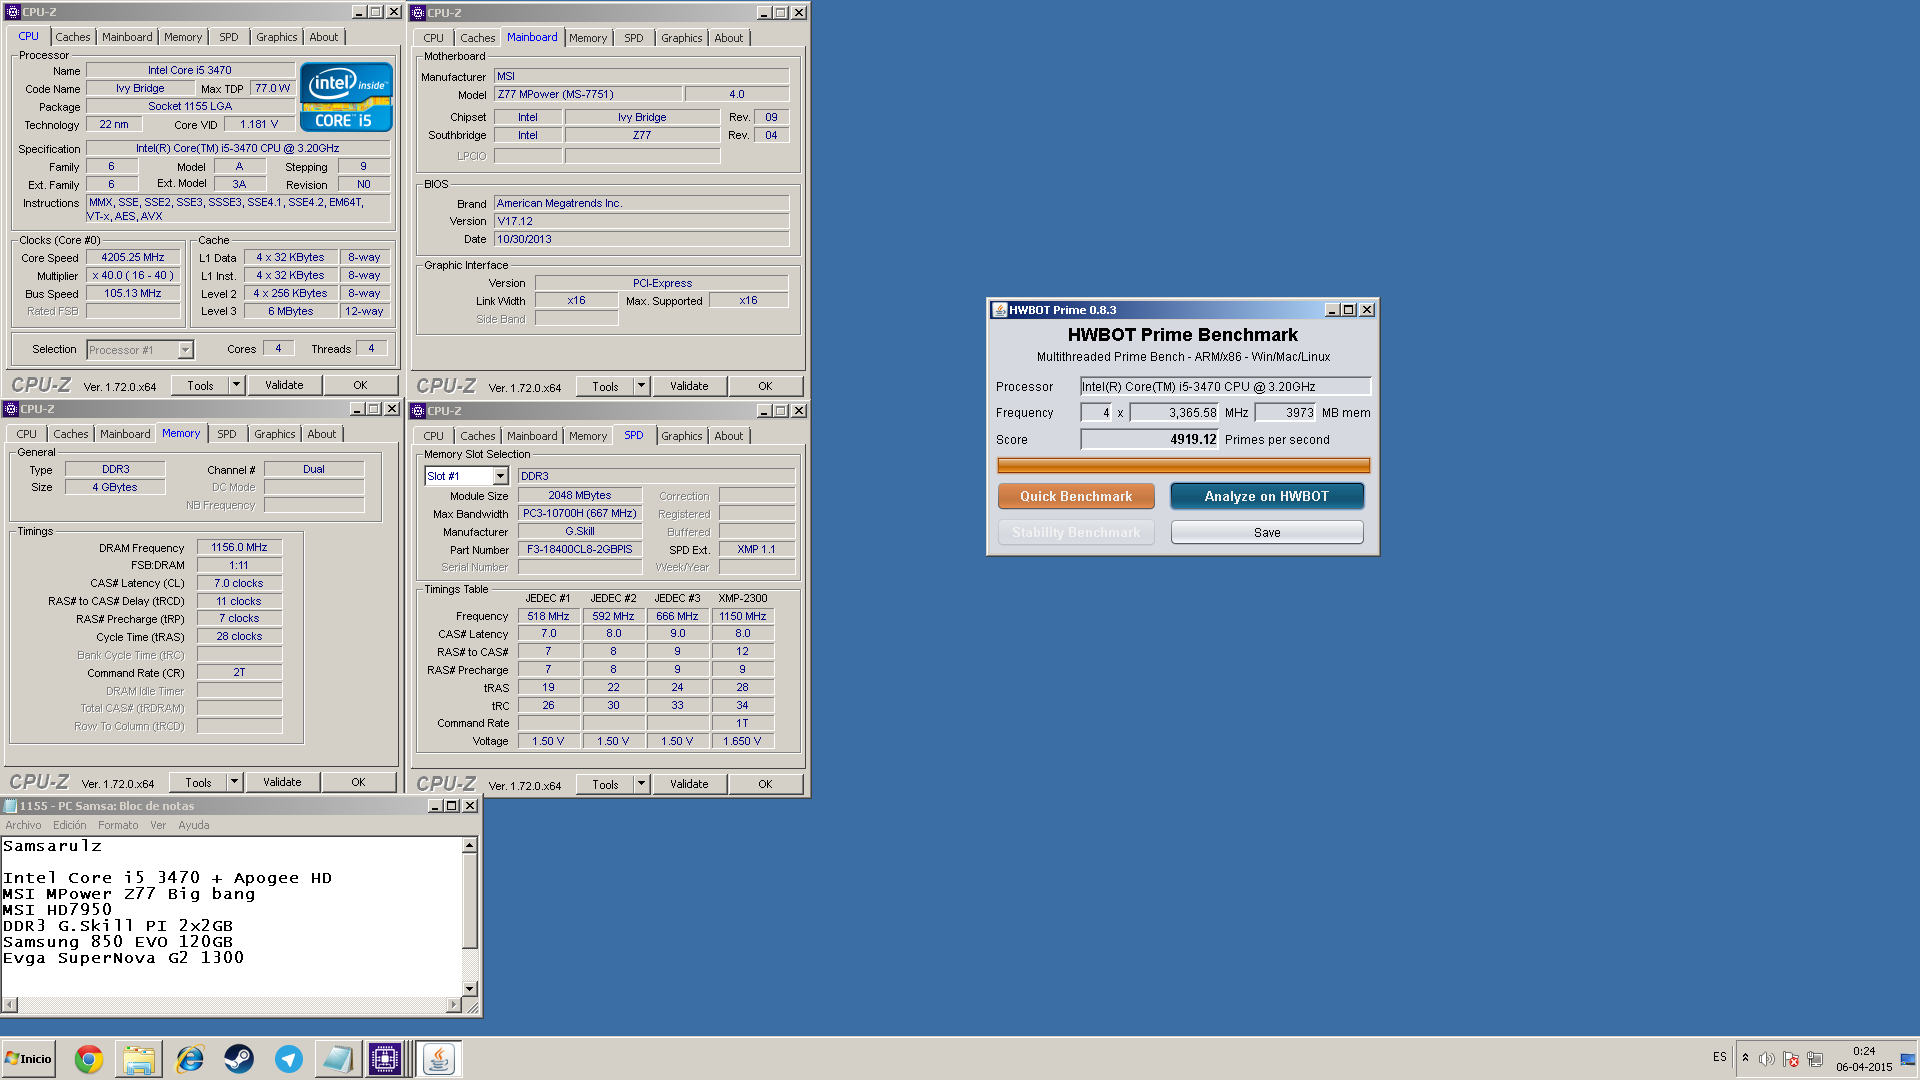1920x1080 pixels.
Task: Switch to Graphics tab in CPU-tab window
Action: click(x=277, y=37)
